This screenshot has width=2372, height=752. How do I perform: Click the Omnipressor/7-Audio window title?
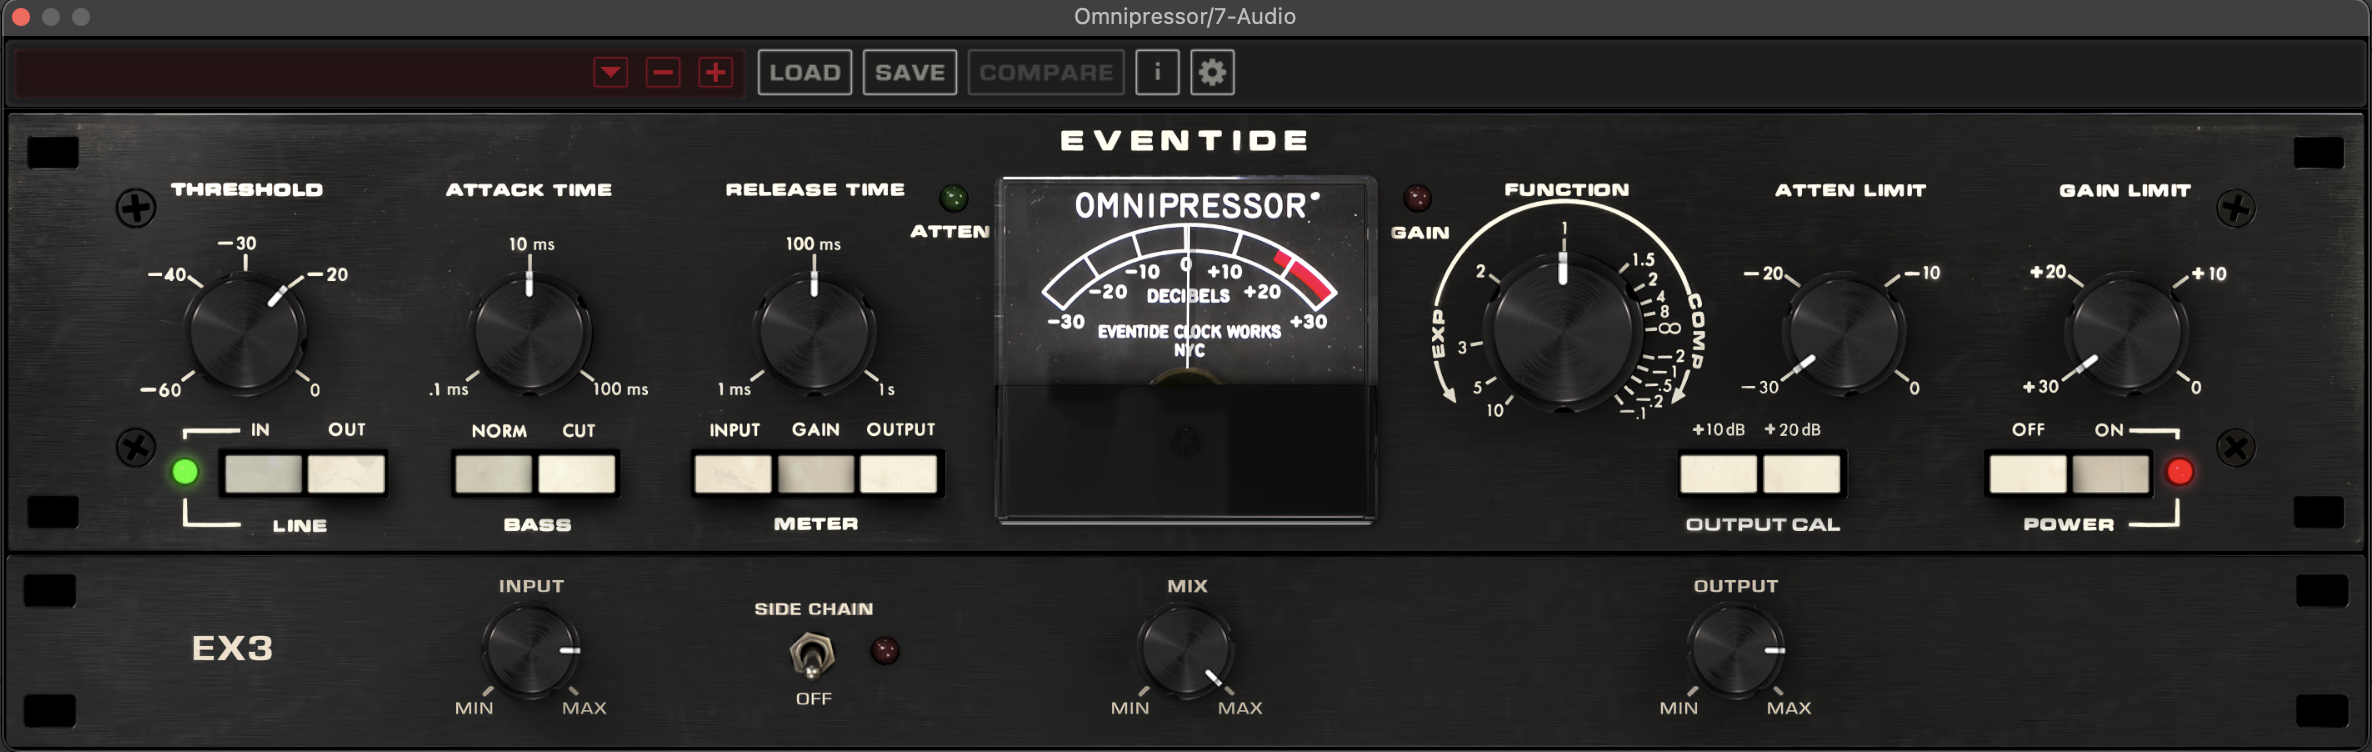pyautogui.click(x=1185, y=16)
